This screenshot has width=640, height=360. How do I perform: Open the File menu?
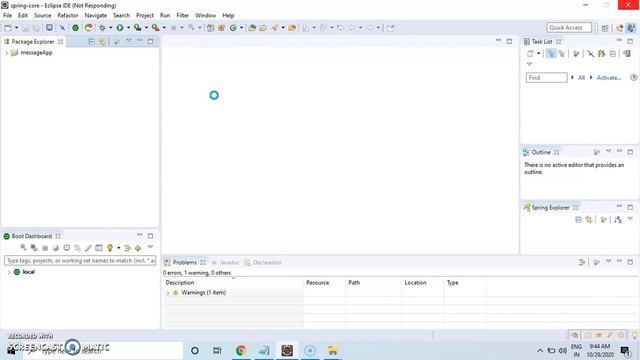coord(7,16)
